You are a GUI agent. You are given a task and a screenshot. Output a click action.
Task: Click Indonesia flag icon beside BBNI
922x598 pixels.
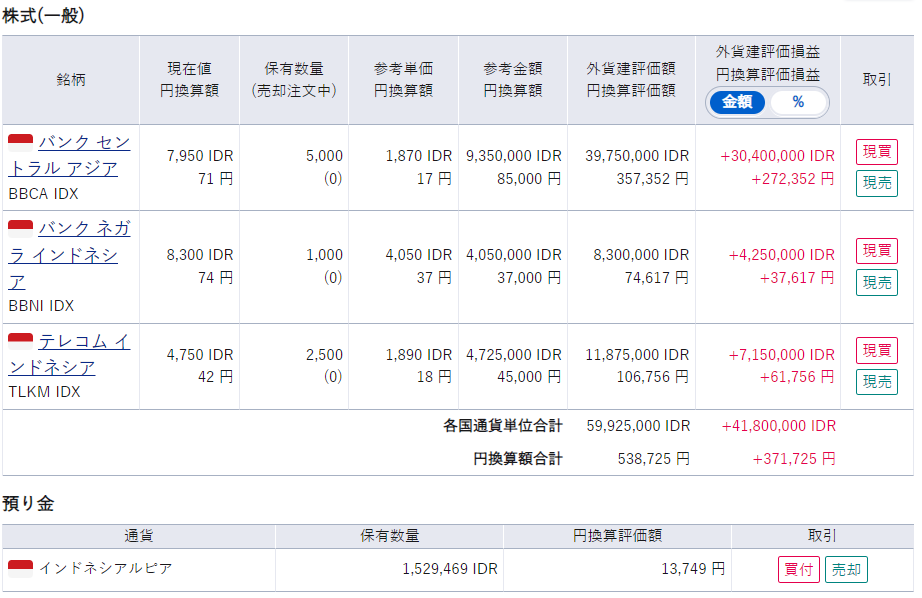click(x=21, y=228)
